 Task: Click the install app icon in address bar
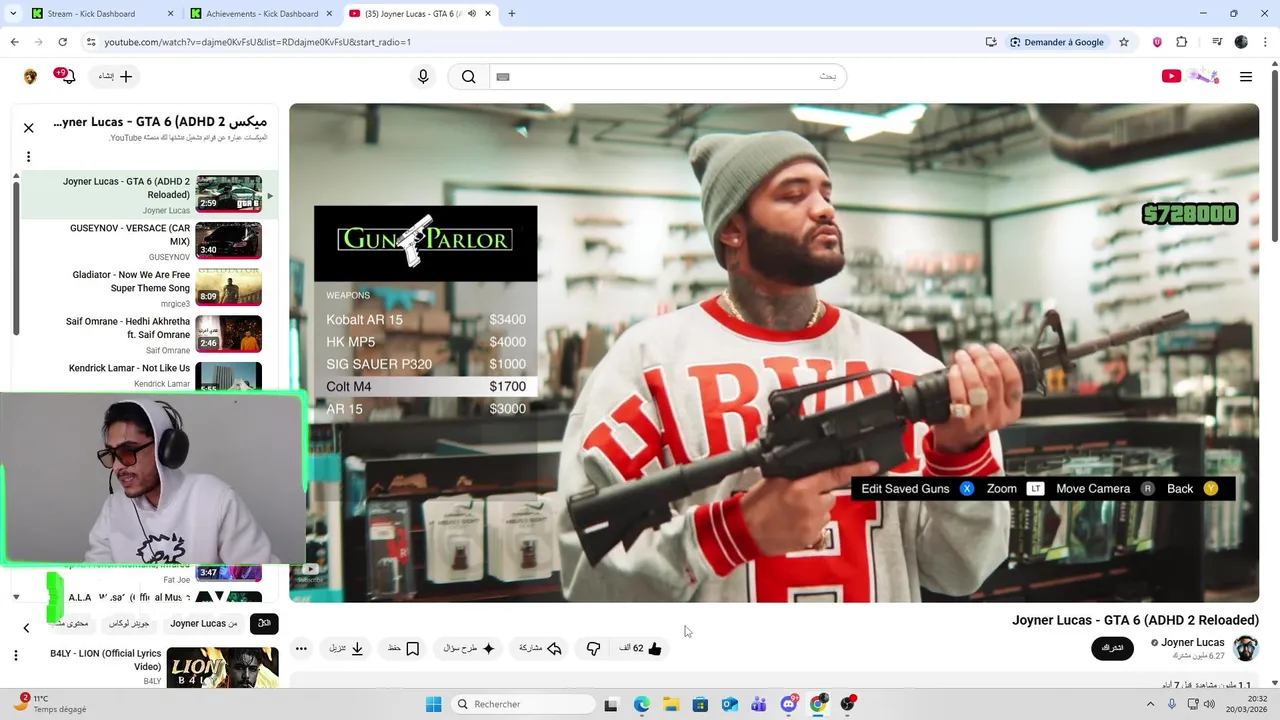click(991, 42)
